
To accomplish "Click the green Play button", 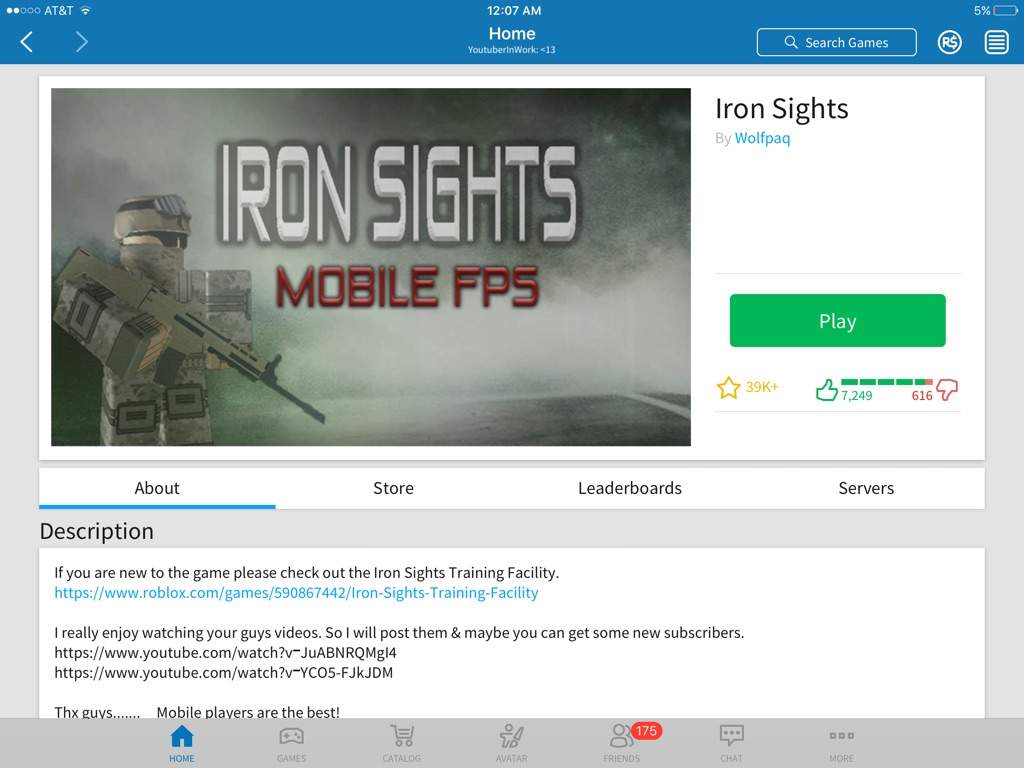I will tap(837, 321).
